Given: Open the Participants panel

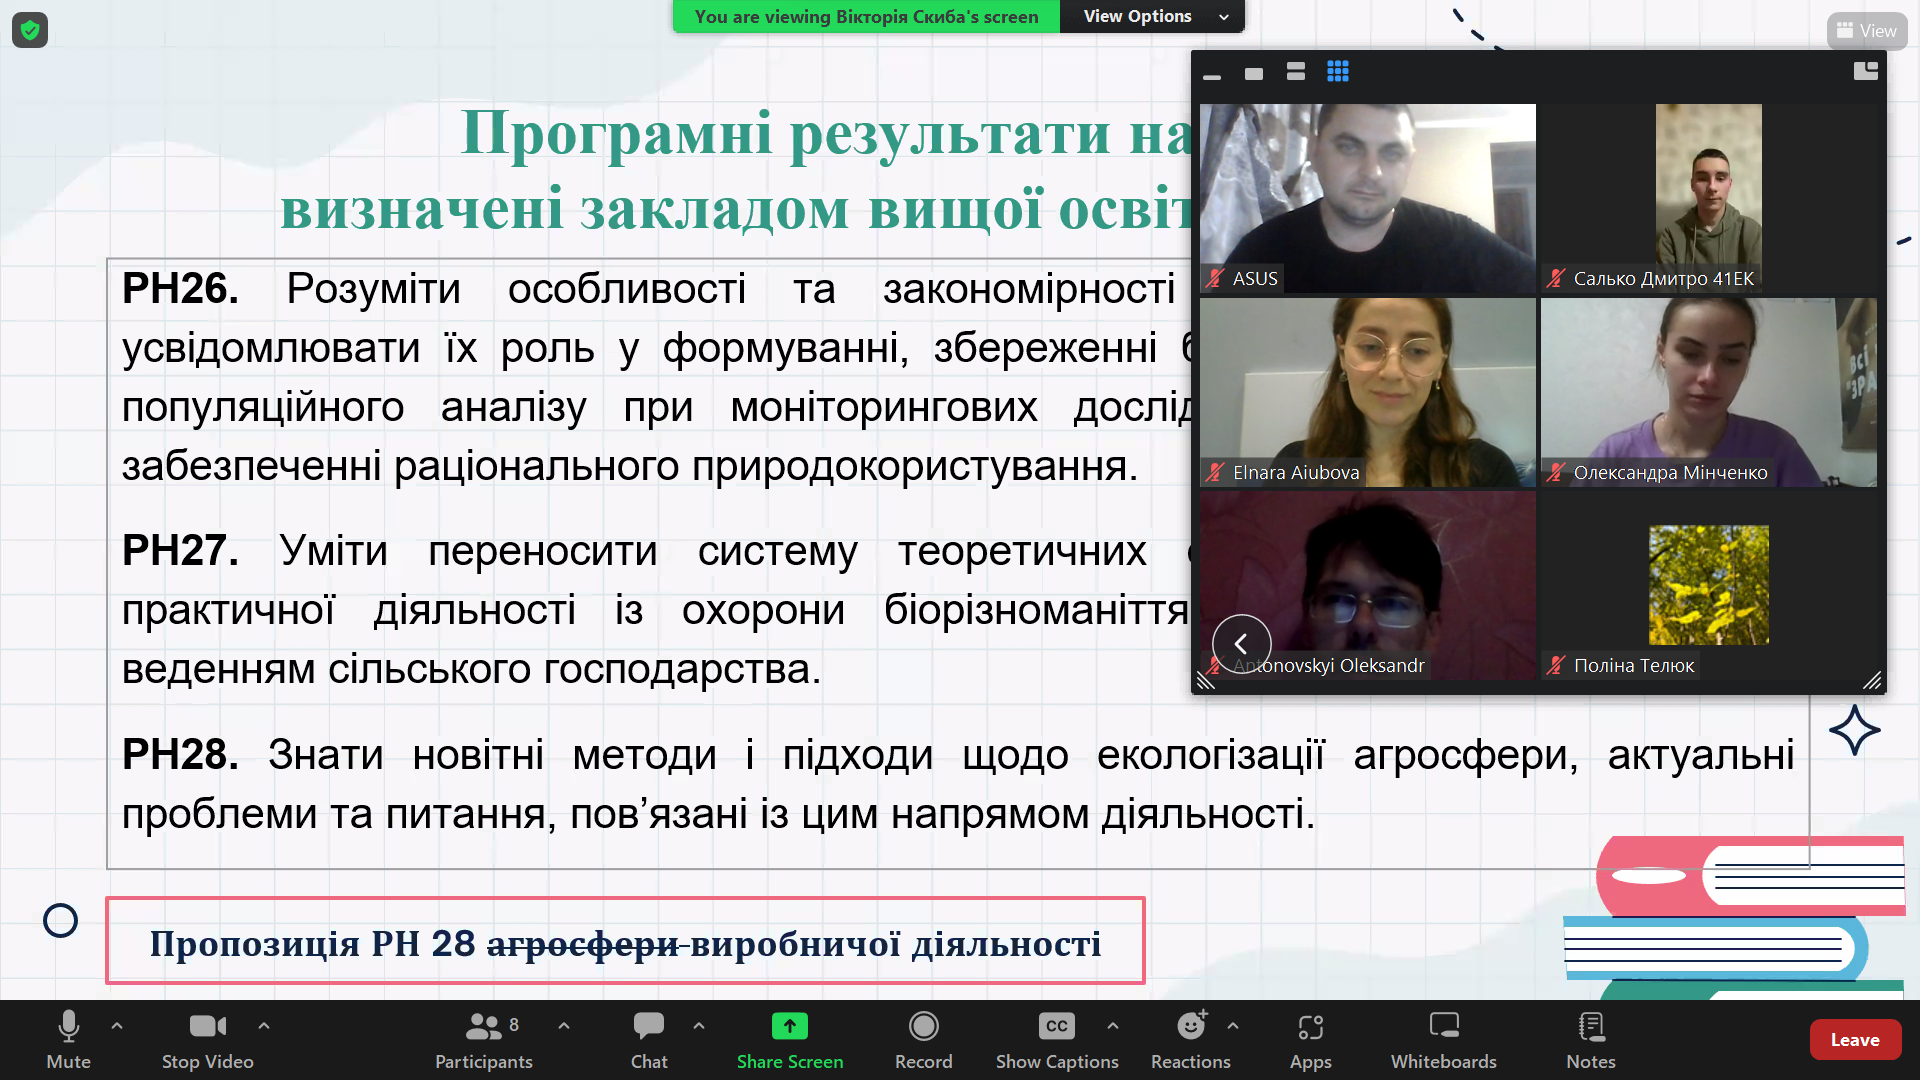Looking at the screenshot, I should pos(483,1040).
